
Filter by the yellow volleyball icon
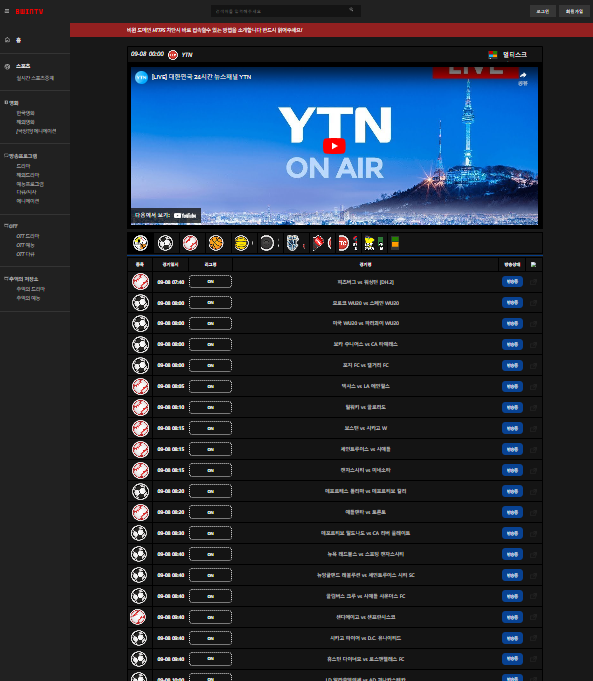[241, 243]
